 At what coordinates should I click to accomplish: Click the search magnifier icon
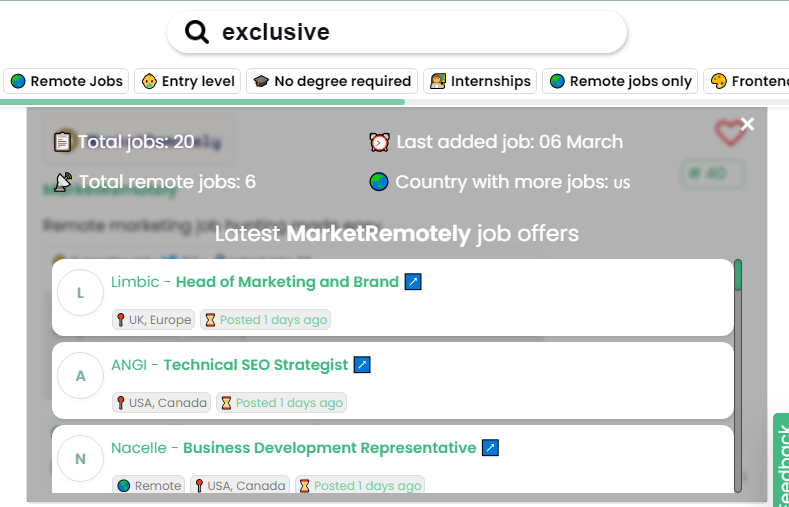click(196, 33)
